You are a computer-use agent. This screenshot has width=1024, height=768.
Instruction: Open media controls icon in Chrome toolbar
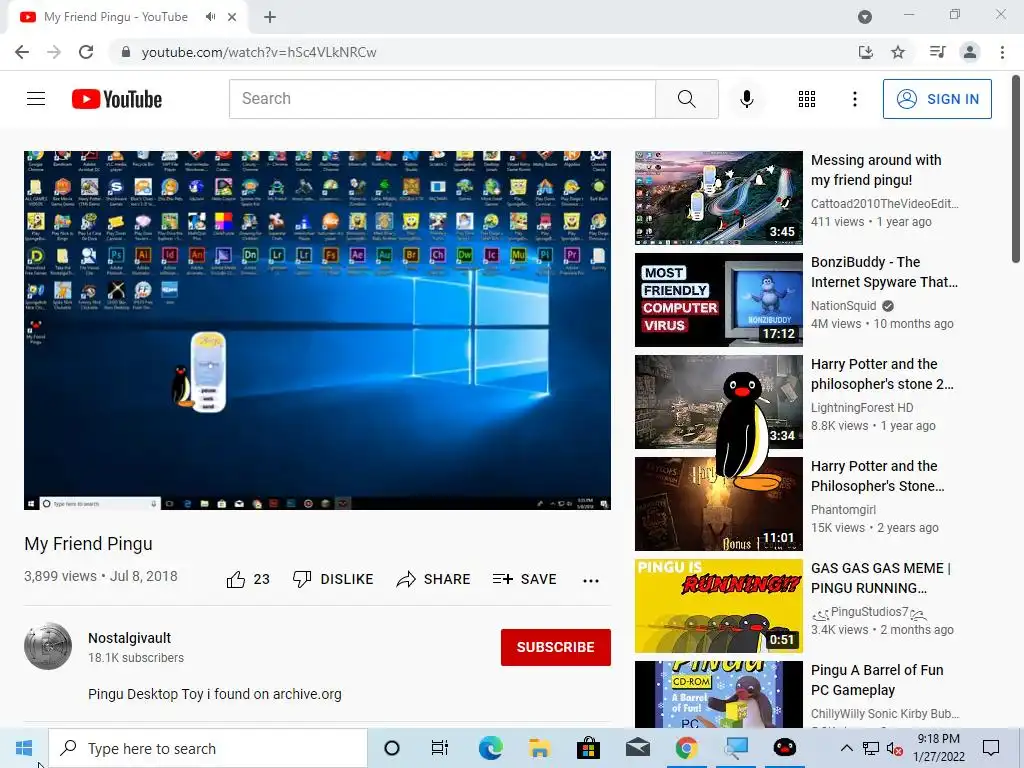pyautogui.click(x=937, y=52)
